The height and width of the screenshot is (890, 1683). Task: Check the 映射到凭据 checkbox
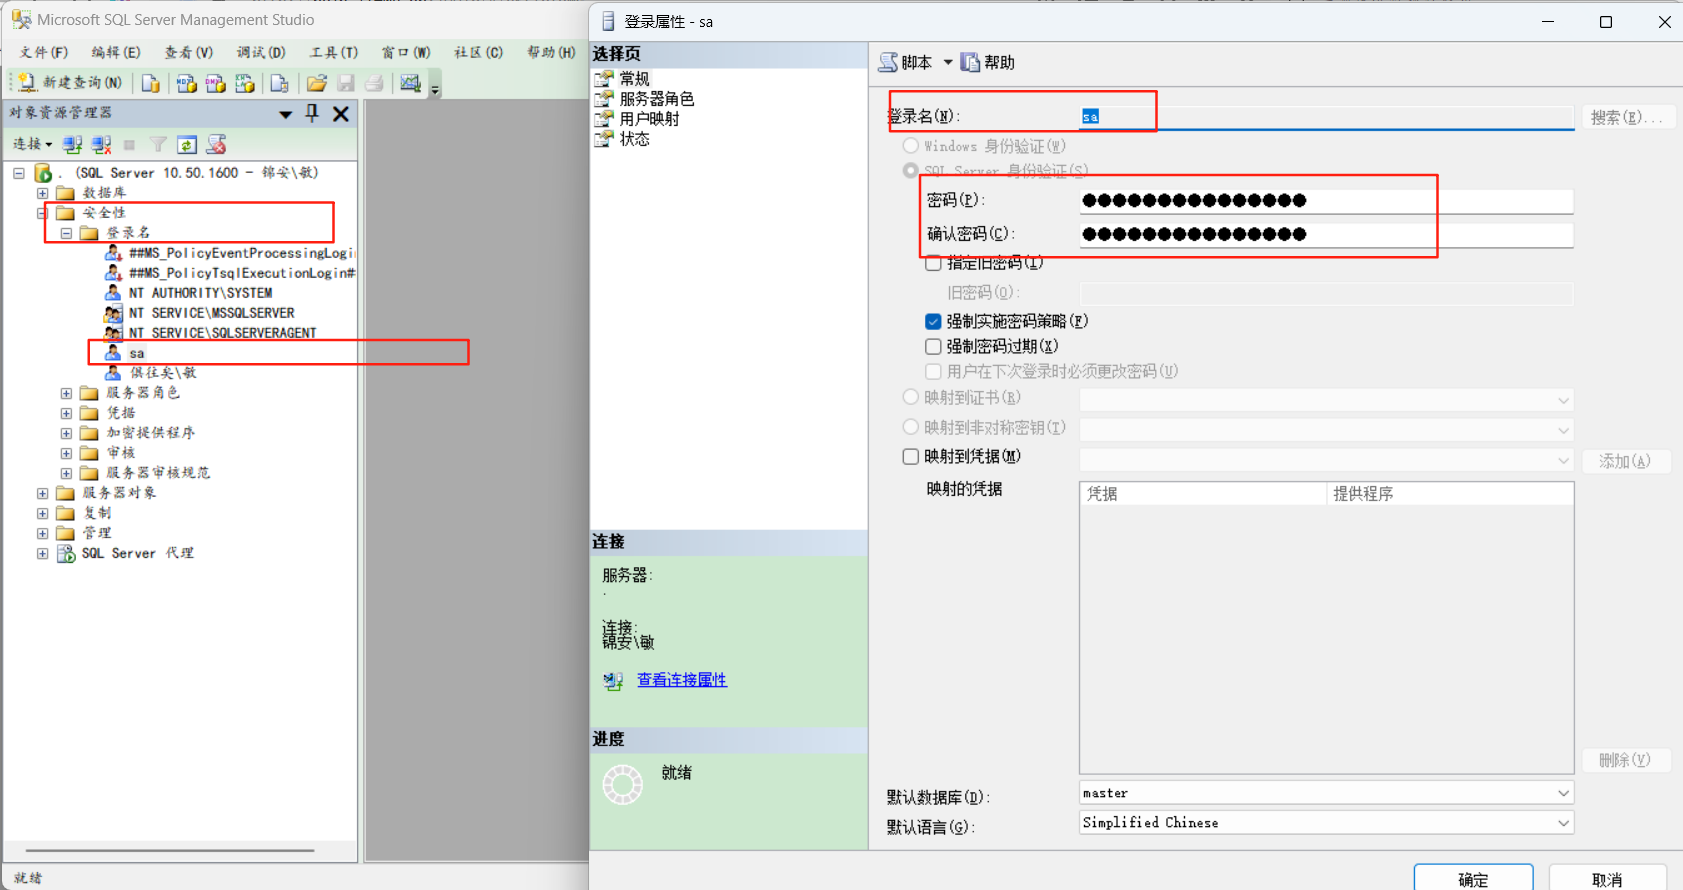tap(910, 456)
